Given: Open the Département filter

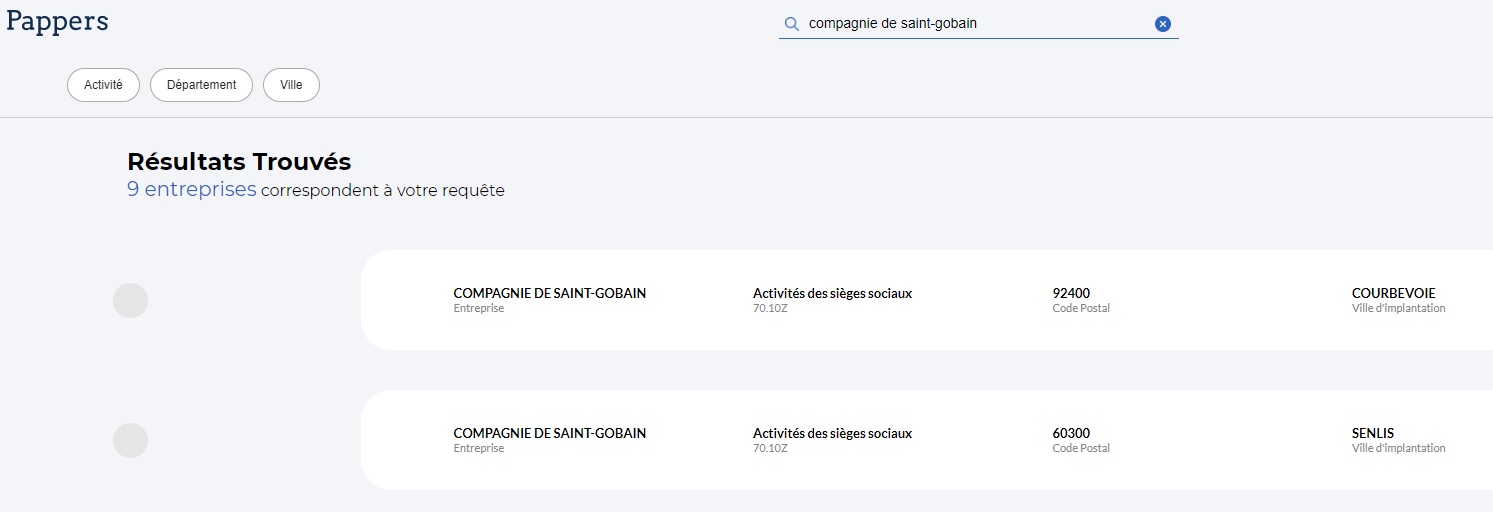Looking at the screenshot, I should pyautogui.click(x=201, y=85).
